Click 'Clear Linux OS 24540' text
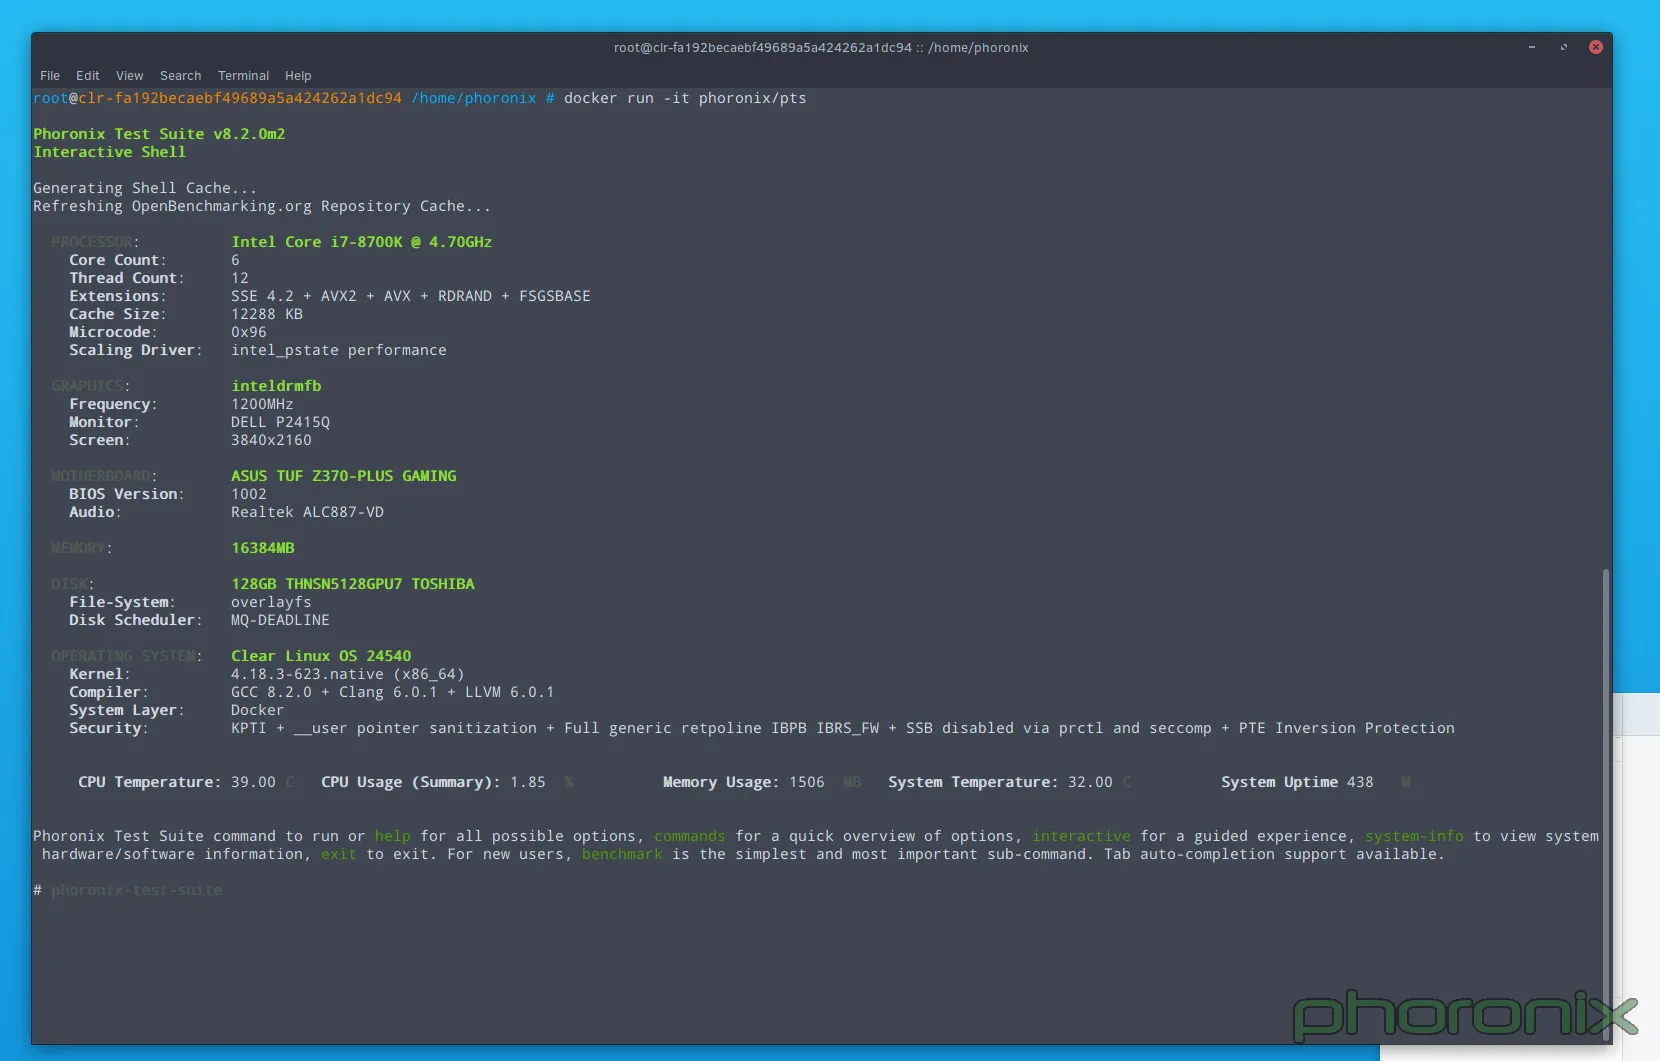The image size is (1660, 1061). (x=321, y=656)
